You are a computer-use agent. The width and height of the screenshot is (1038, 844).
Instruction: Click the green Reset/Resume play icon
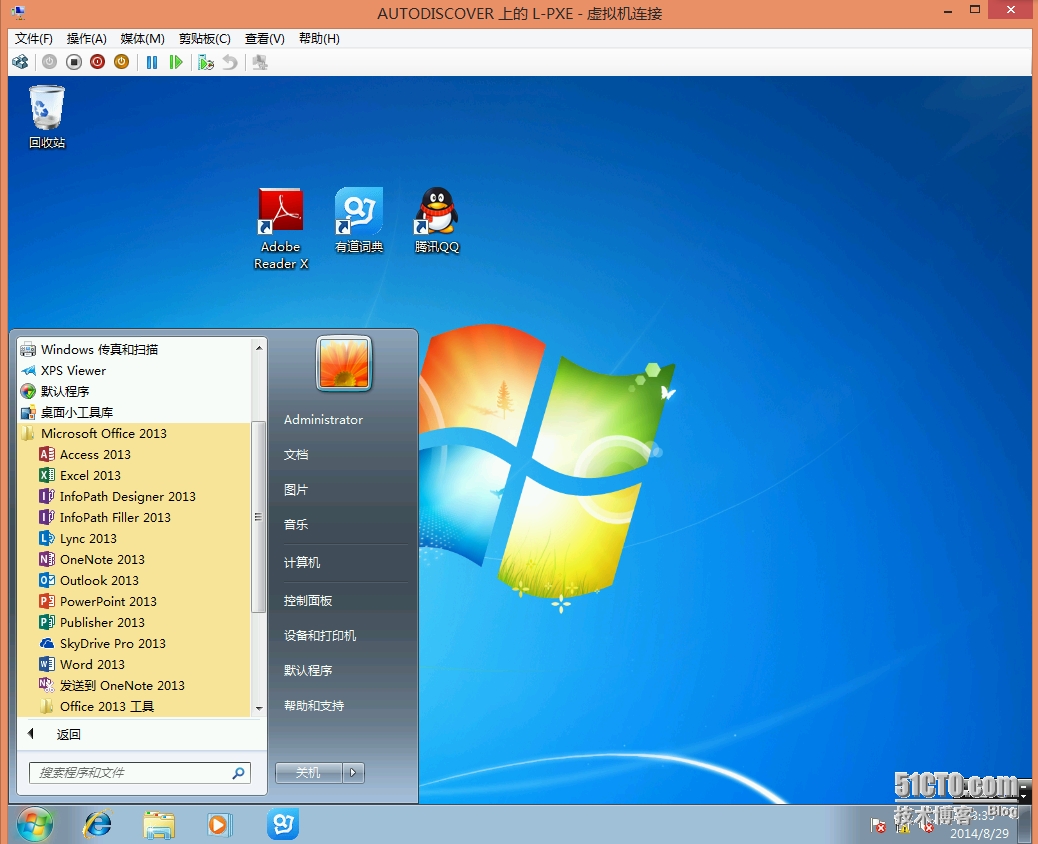tap(175, 62)
